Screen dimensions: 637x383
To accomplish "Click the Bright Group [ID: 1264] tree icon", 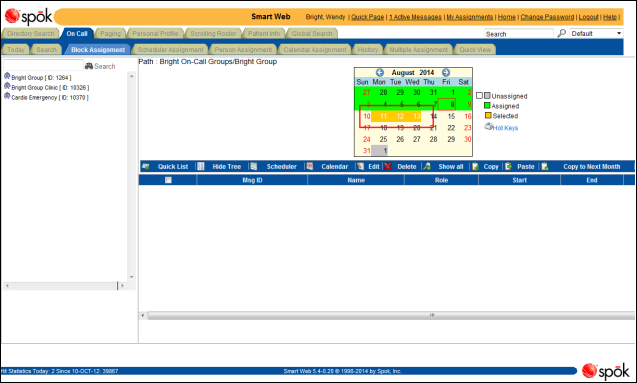I will point(7,76).
